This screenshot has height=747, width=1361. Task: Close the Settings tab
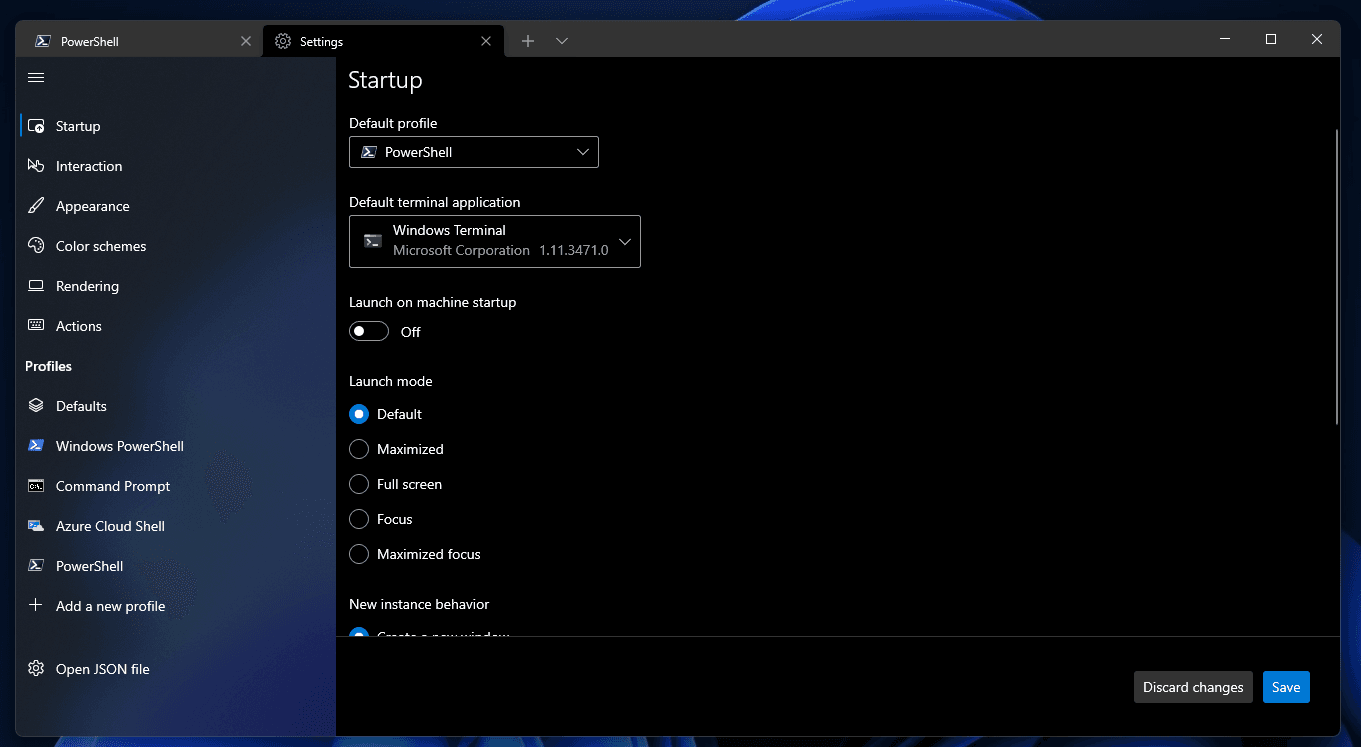[x=486, y=41]
